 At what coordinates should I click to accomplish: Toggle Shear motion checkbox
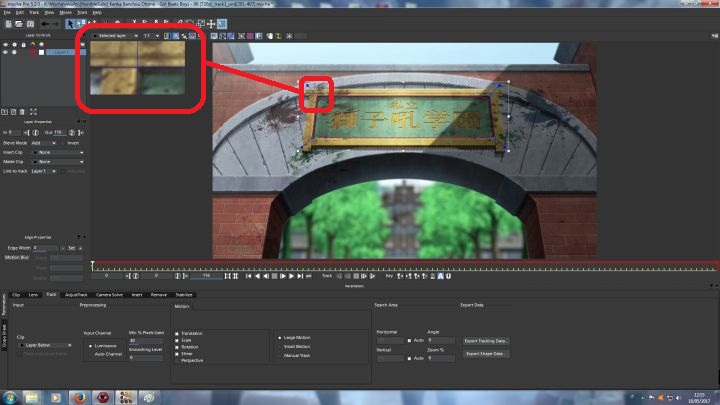pyautogui.click(x=177, y=354)
